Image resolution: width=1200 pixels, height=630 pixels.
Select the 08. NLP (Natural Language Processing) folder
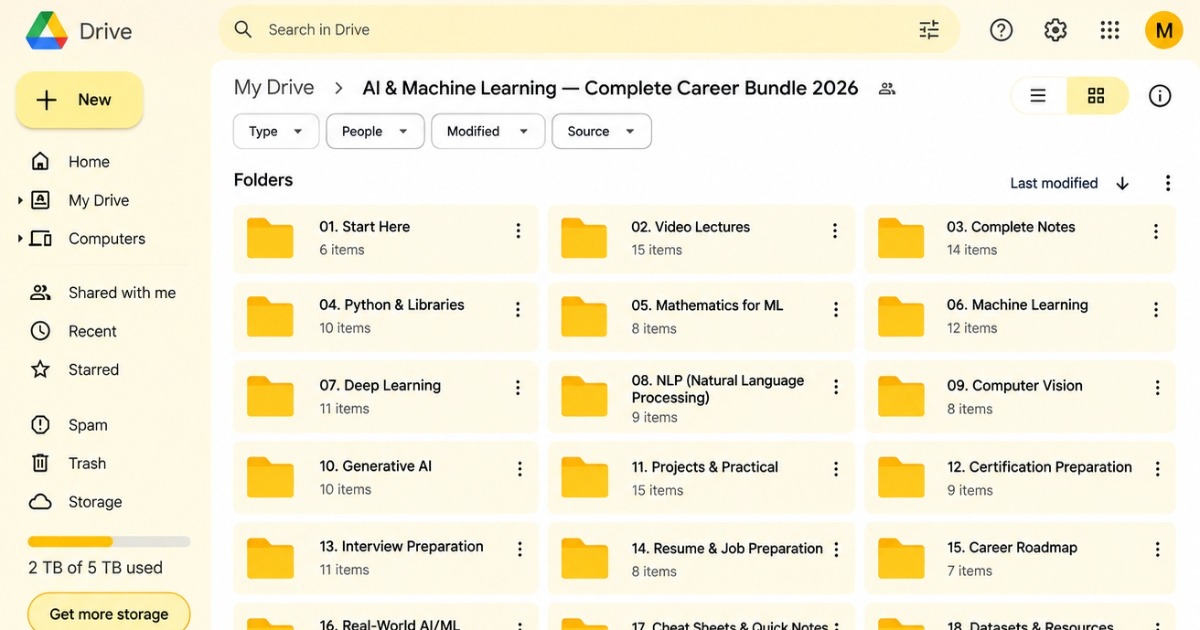701,396
